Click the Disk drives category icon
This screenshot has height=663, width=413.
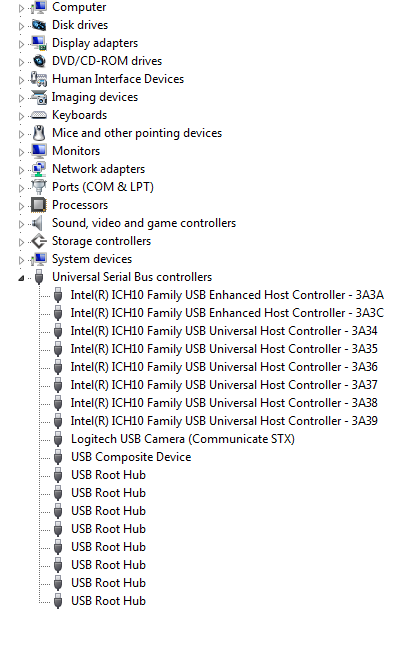(x=39, y=25)
